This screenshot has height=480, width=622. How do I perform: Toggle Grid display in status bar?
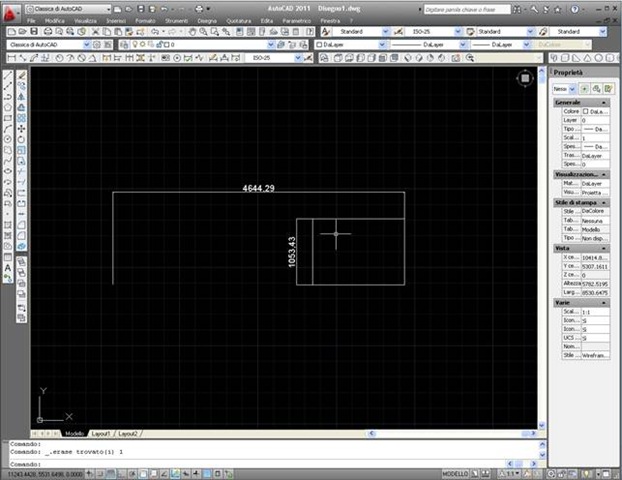click(x=111, y=474)
